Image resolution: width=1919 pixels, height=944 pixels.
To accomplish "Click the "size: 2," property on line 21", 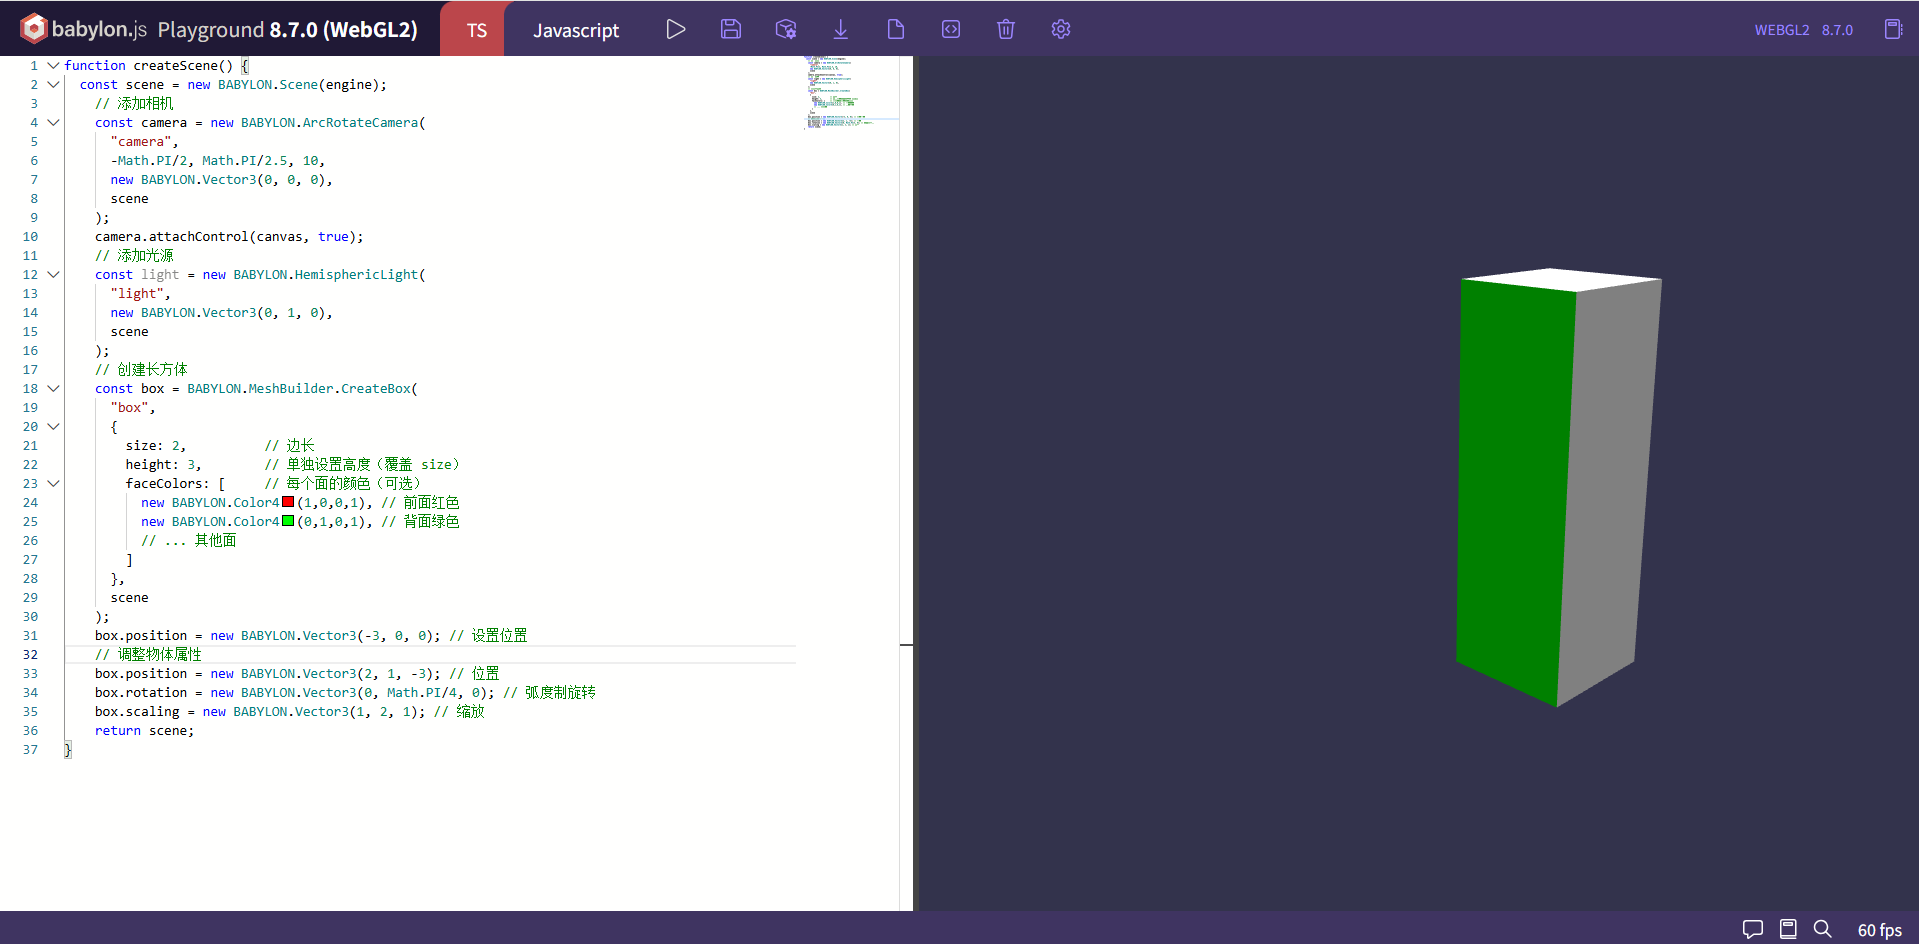I will point(155,446).
